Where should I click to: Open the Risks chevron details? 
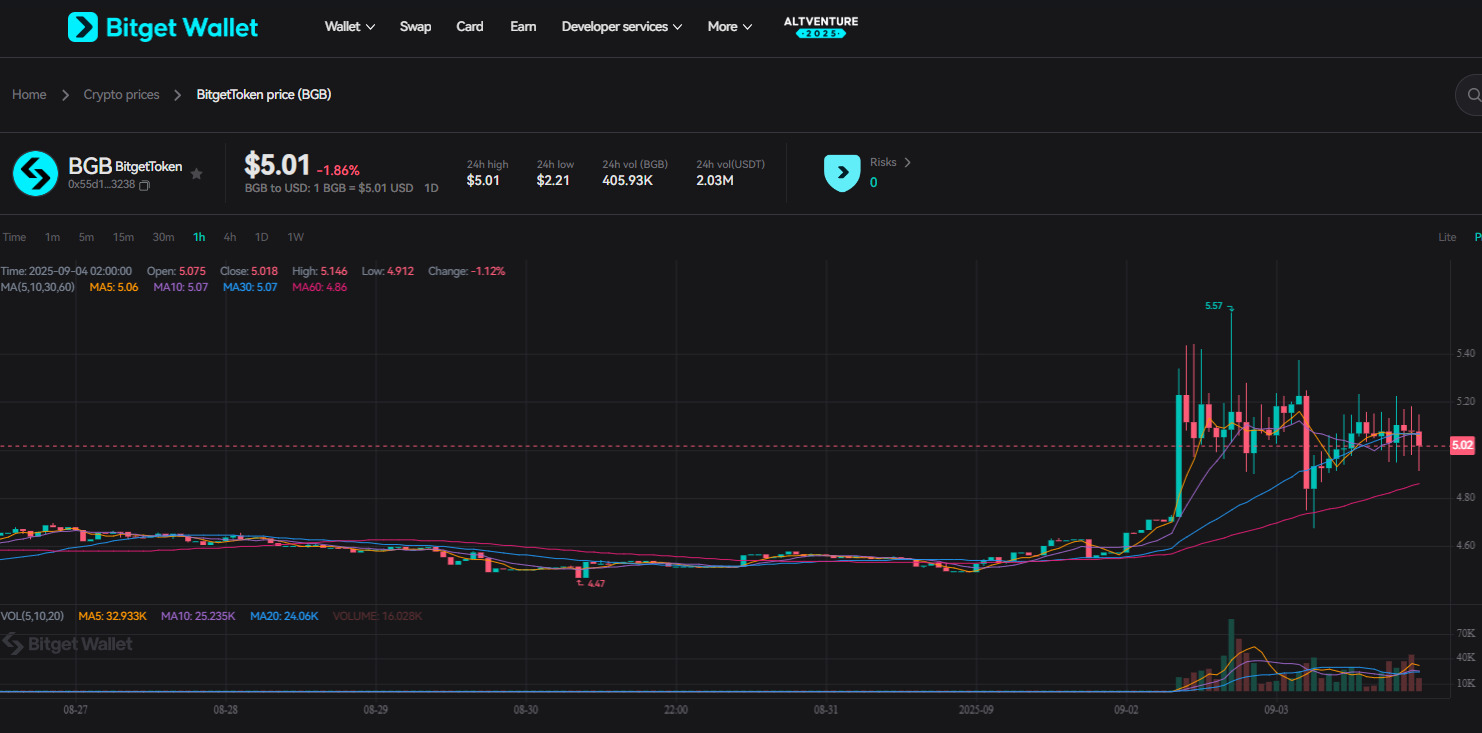point(907,162)
